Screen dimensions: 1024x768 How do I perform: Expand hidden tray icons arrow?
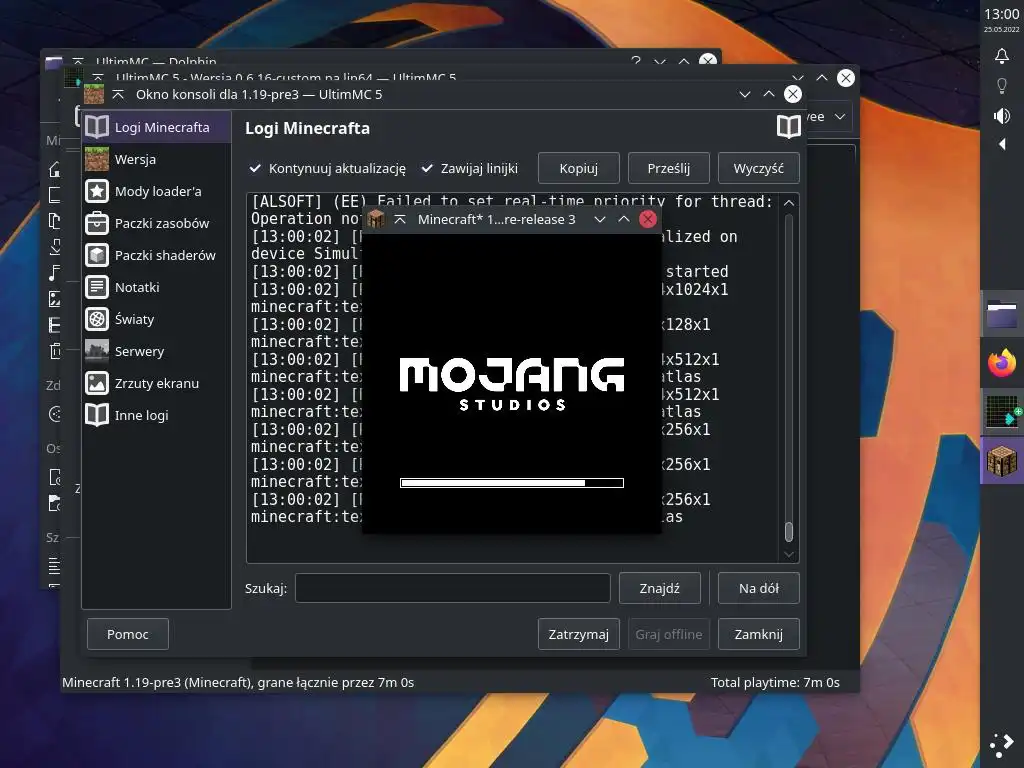click(1002, 144)
